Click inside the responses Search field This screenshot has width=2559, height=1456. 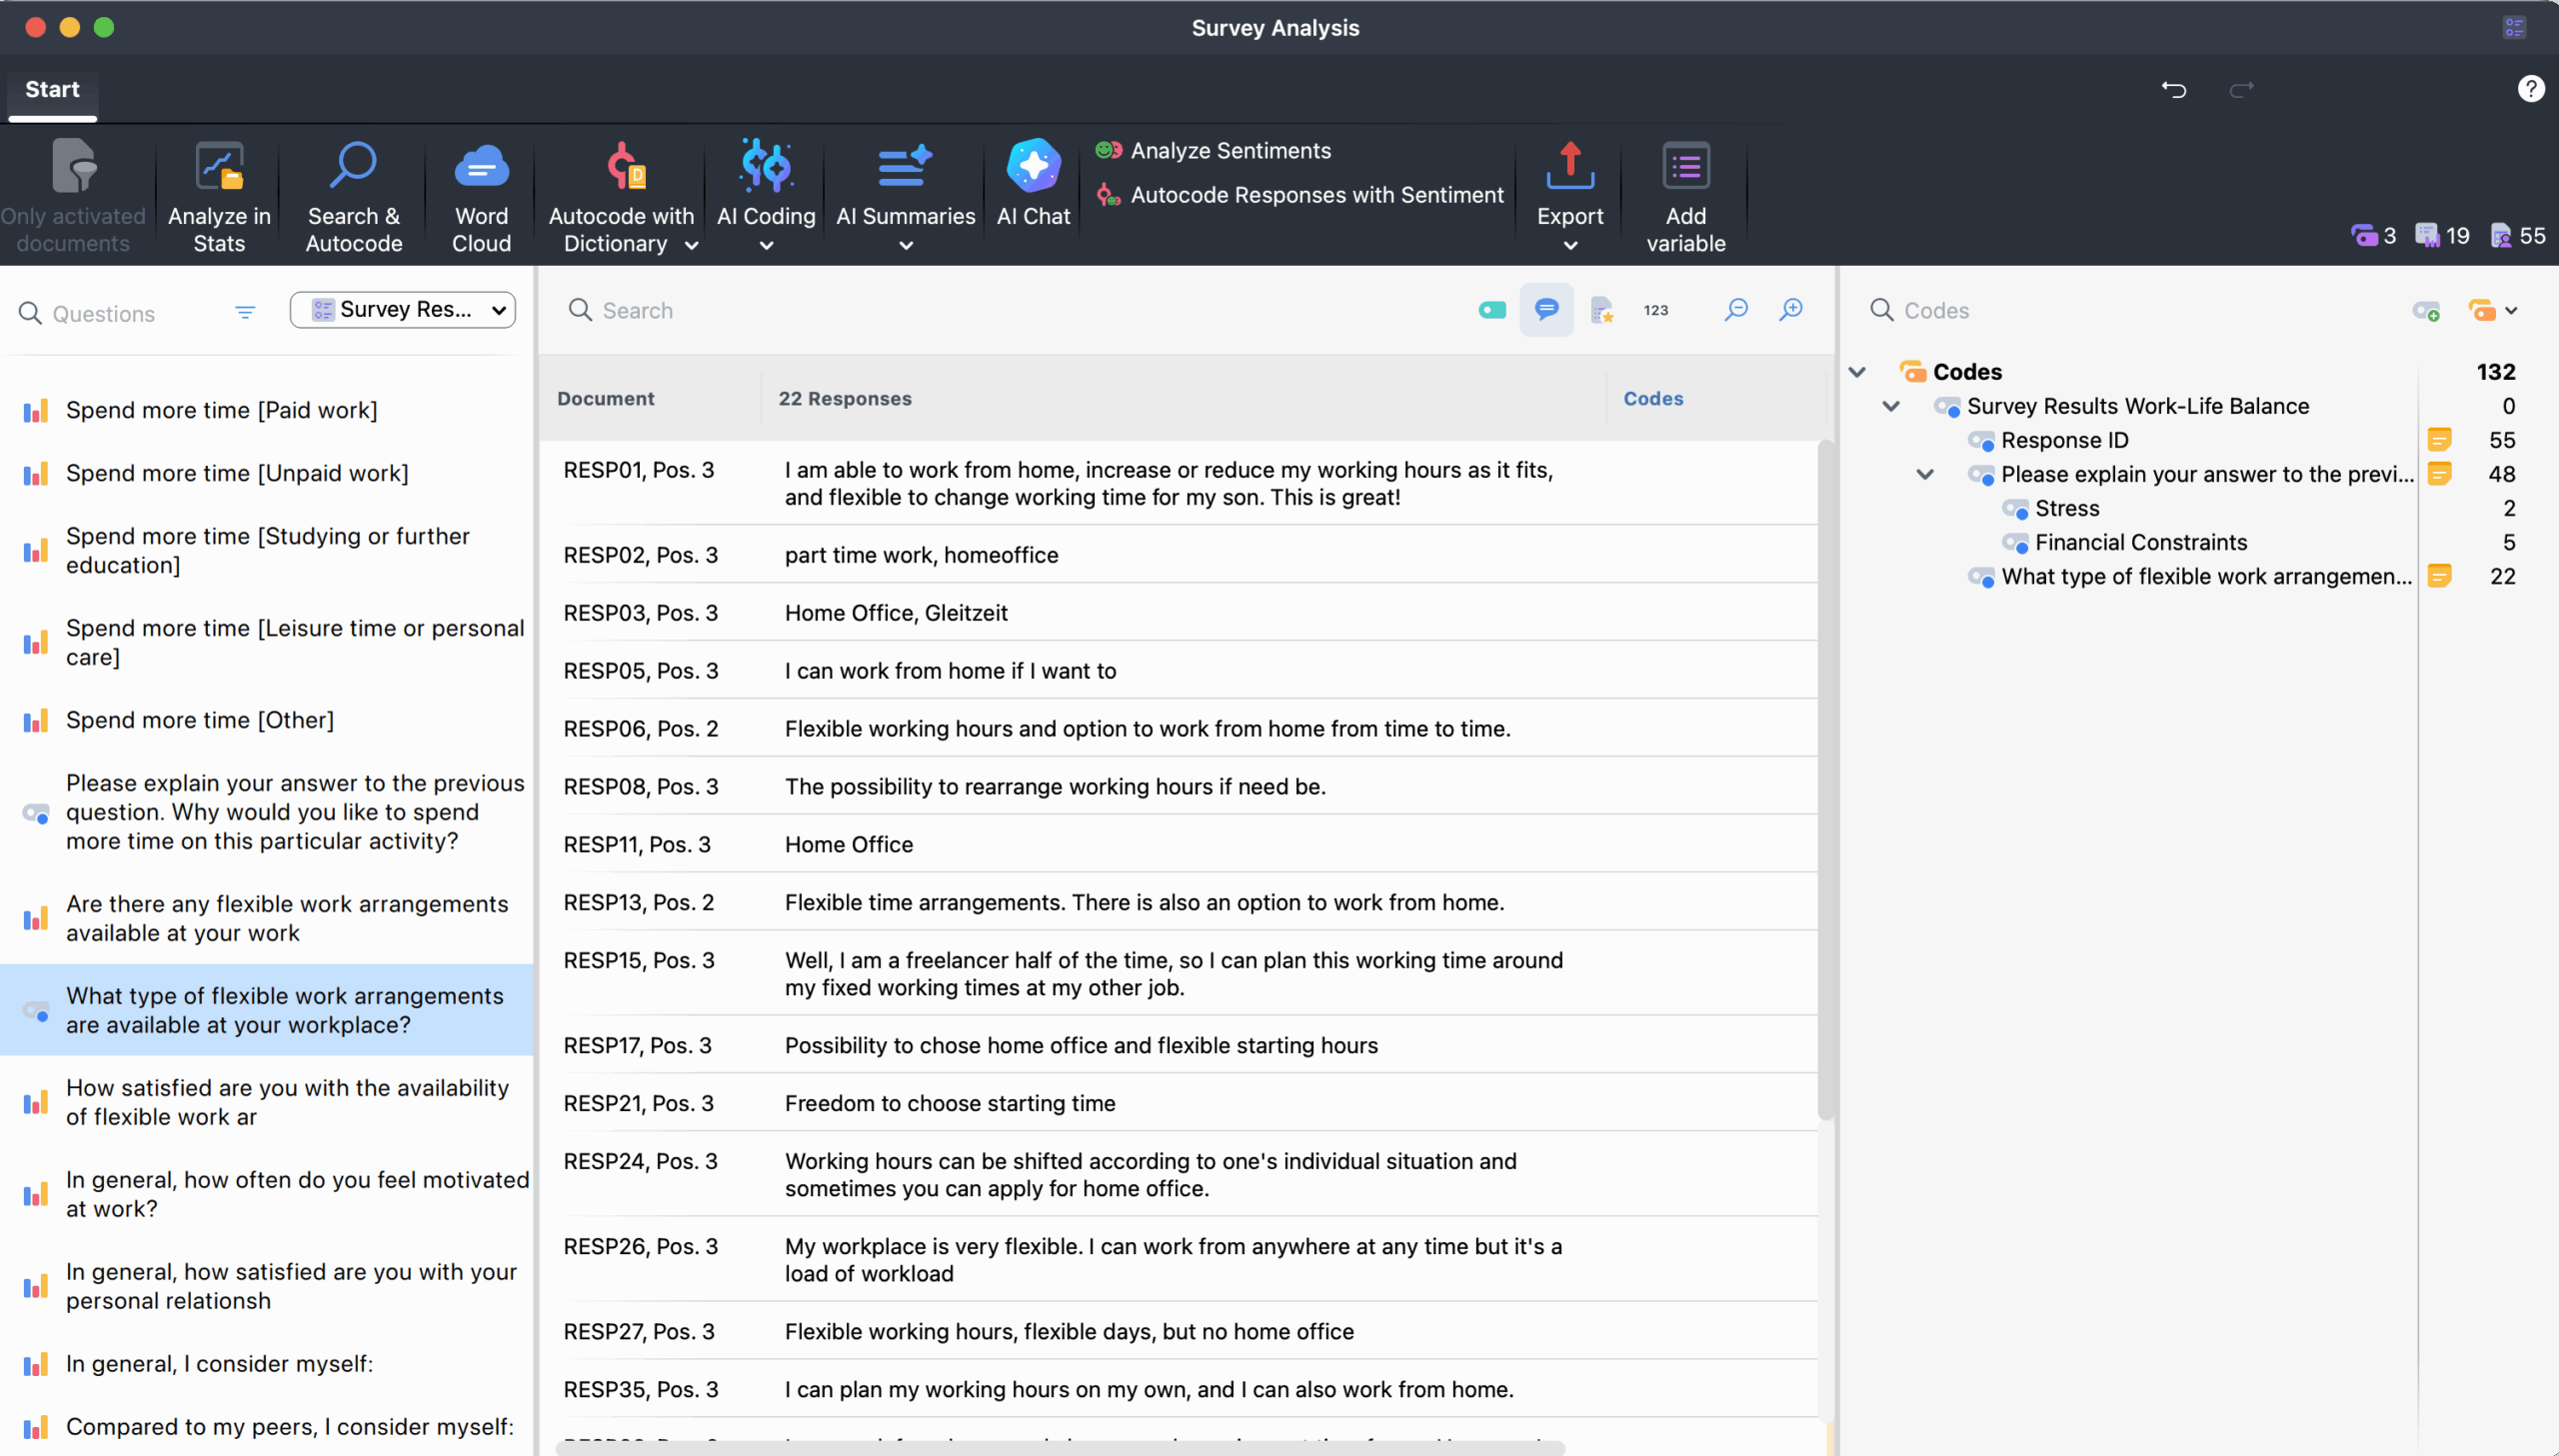700,310
